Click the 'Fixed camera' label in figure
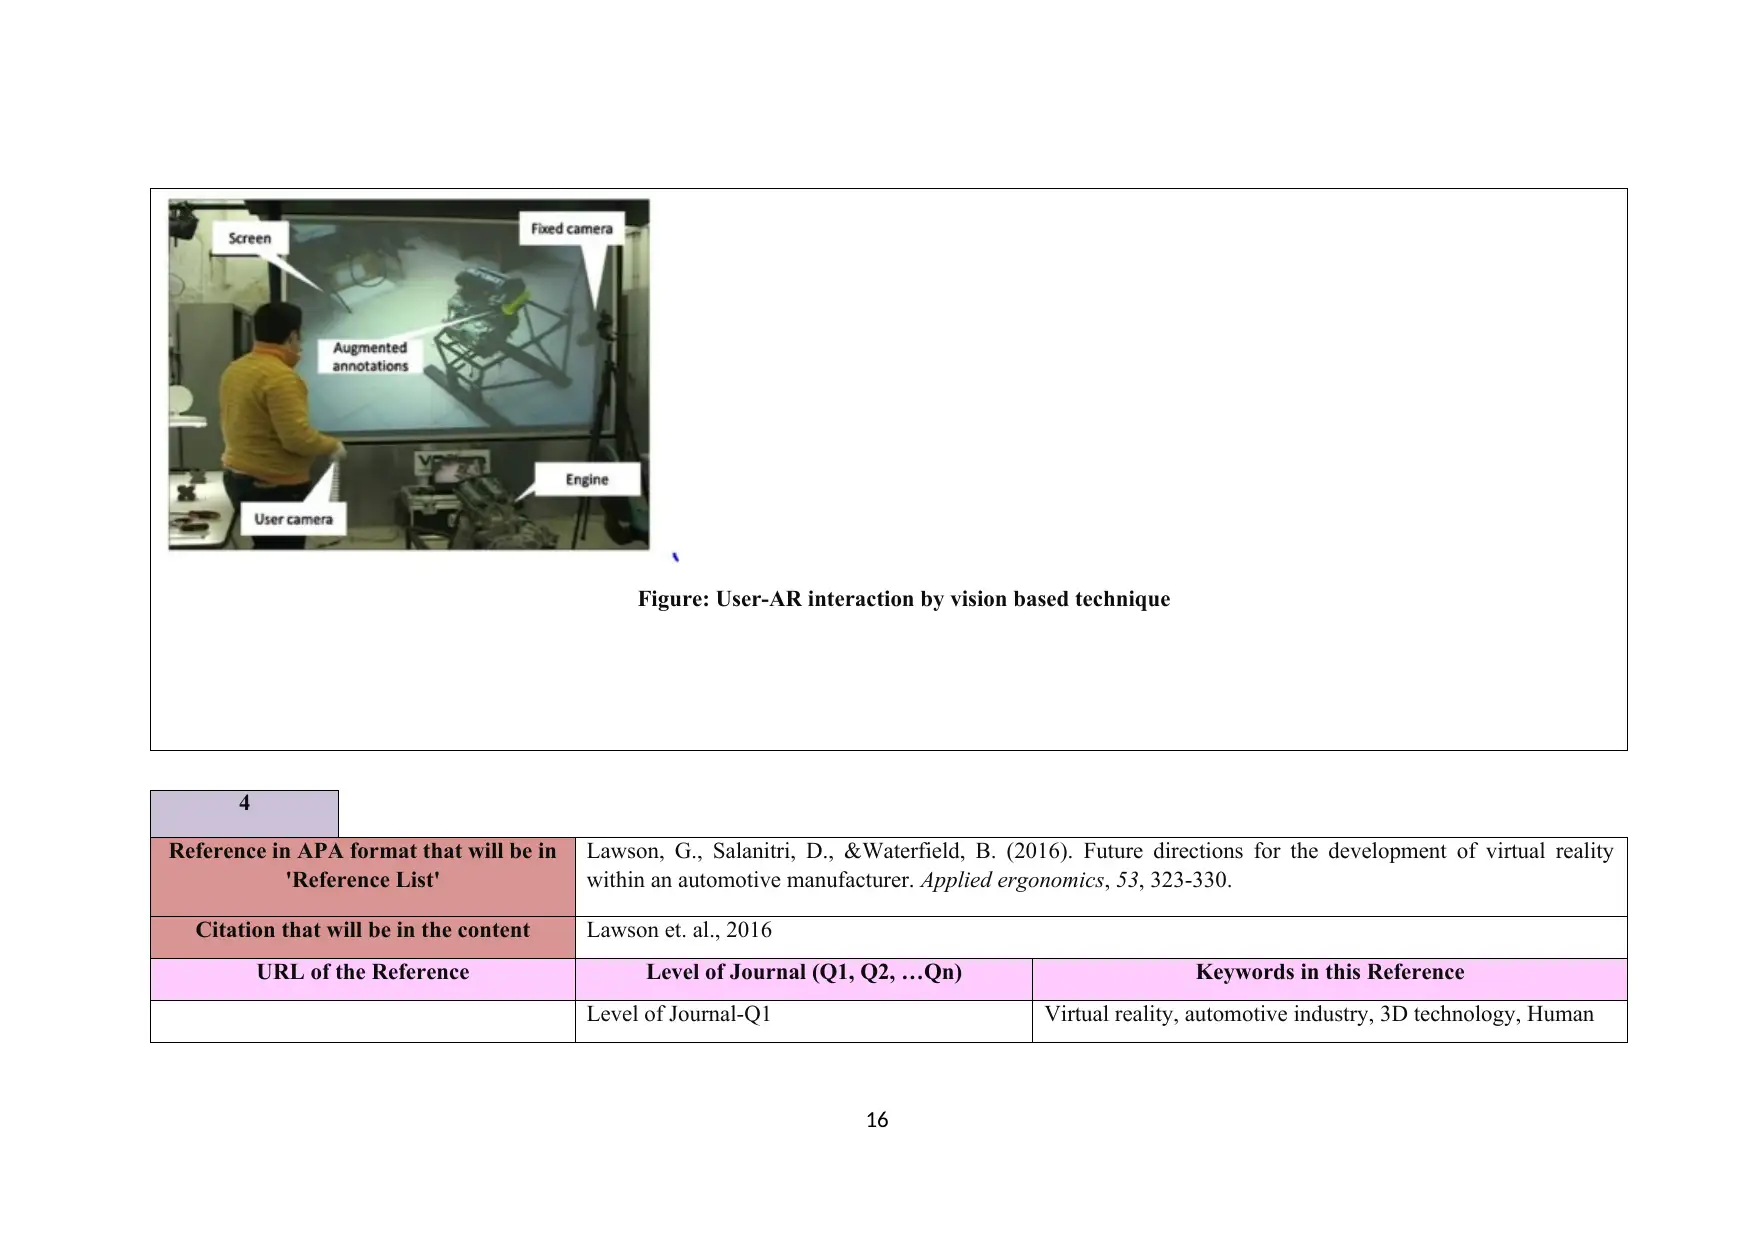Image resolution: width=1754 pixels, height=1241 pixels. (571, 228)
